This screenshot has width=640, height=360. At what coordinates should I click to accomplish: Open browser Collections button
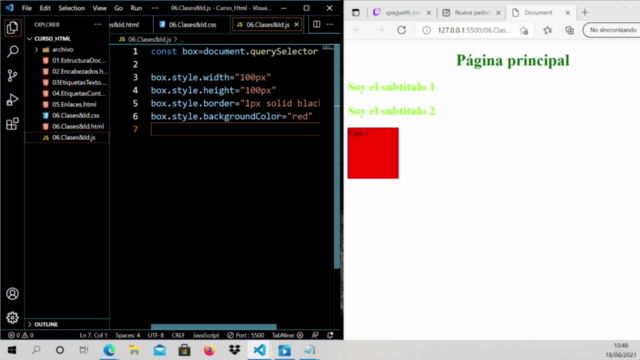569,30
